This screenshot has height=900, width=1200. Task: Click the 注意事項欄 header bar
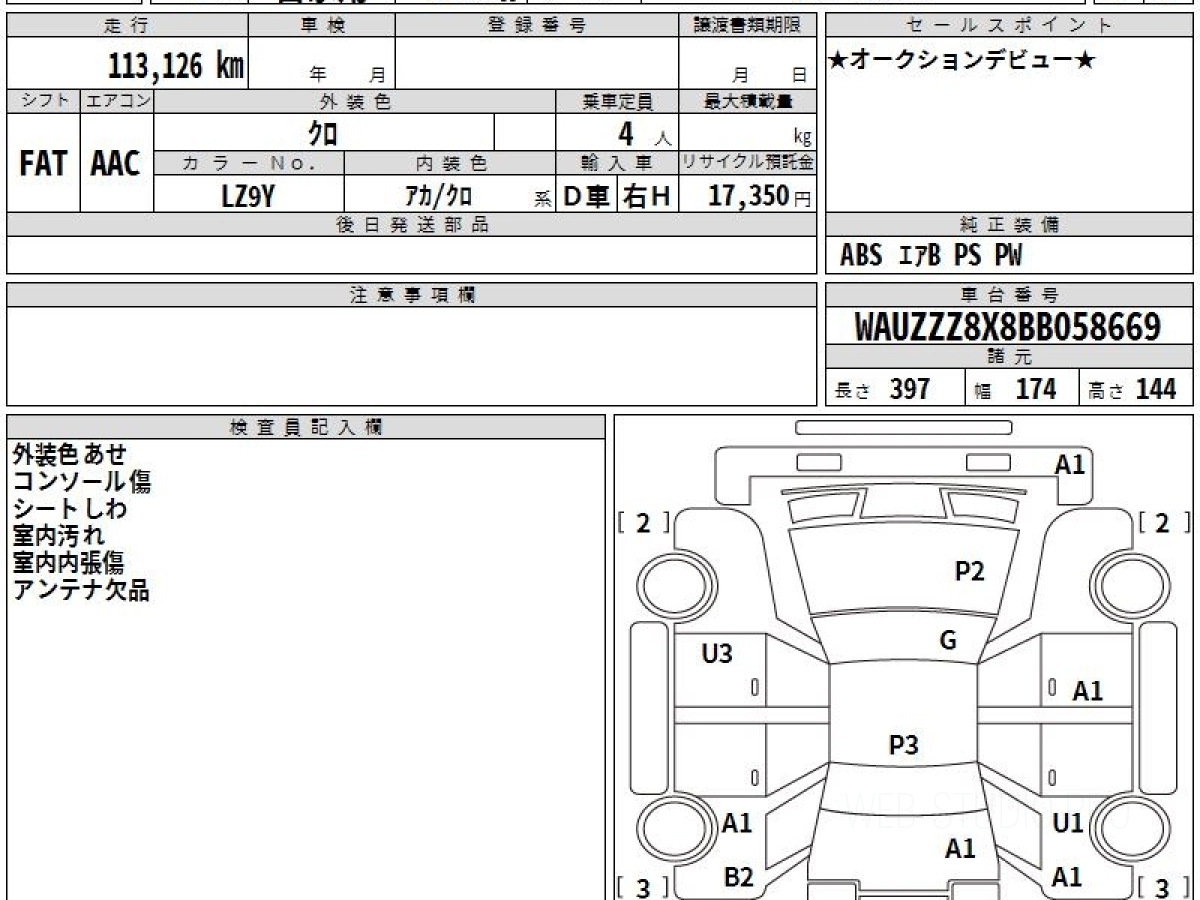click(x=412, y=295)
